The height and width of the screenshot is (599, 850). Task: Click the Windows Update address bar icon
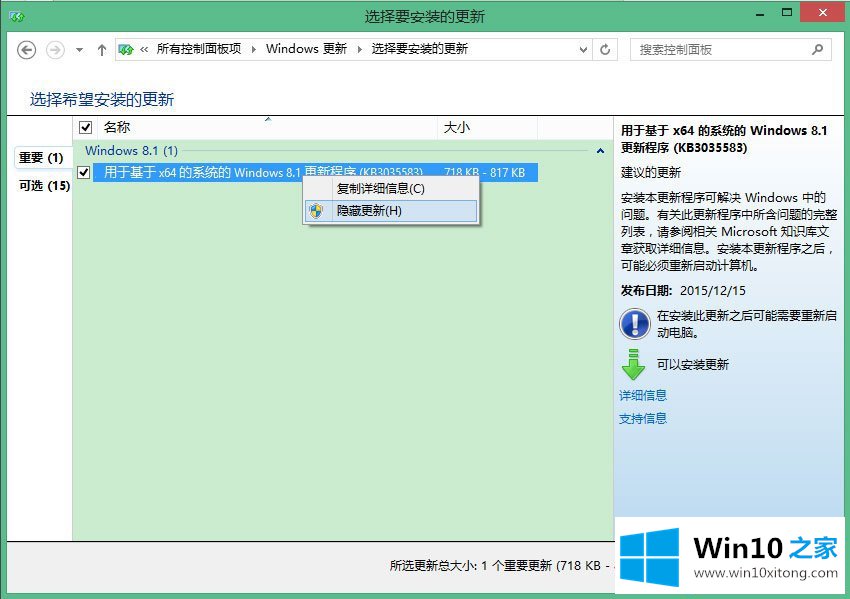pos(126,50)
